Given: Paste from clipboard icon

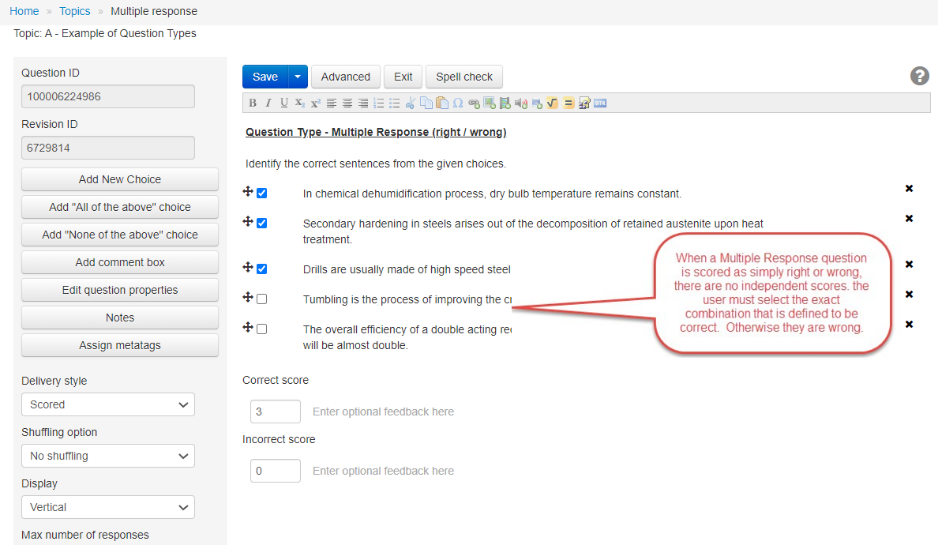Looking at the screenshot, I should [442, 103].
